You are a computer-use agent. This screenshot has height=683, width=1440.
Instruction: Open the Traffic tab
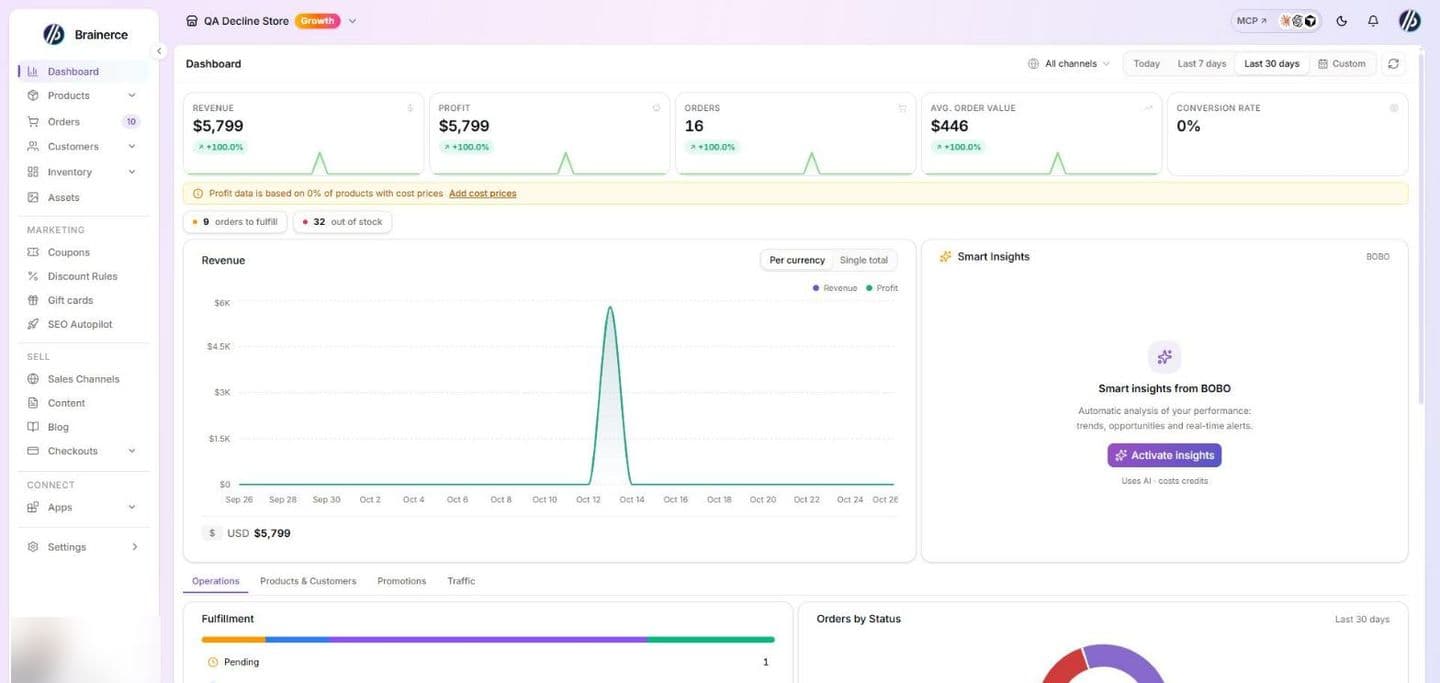click(461, 581)
